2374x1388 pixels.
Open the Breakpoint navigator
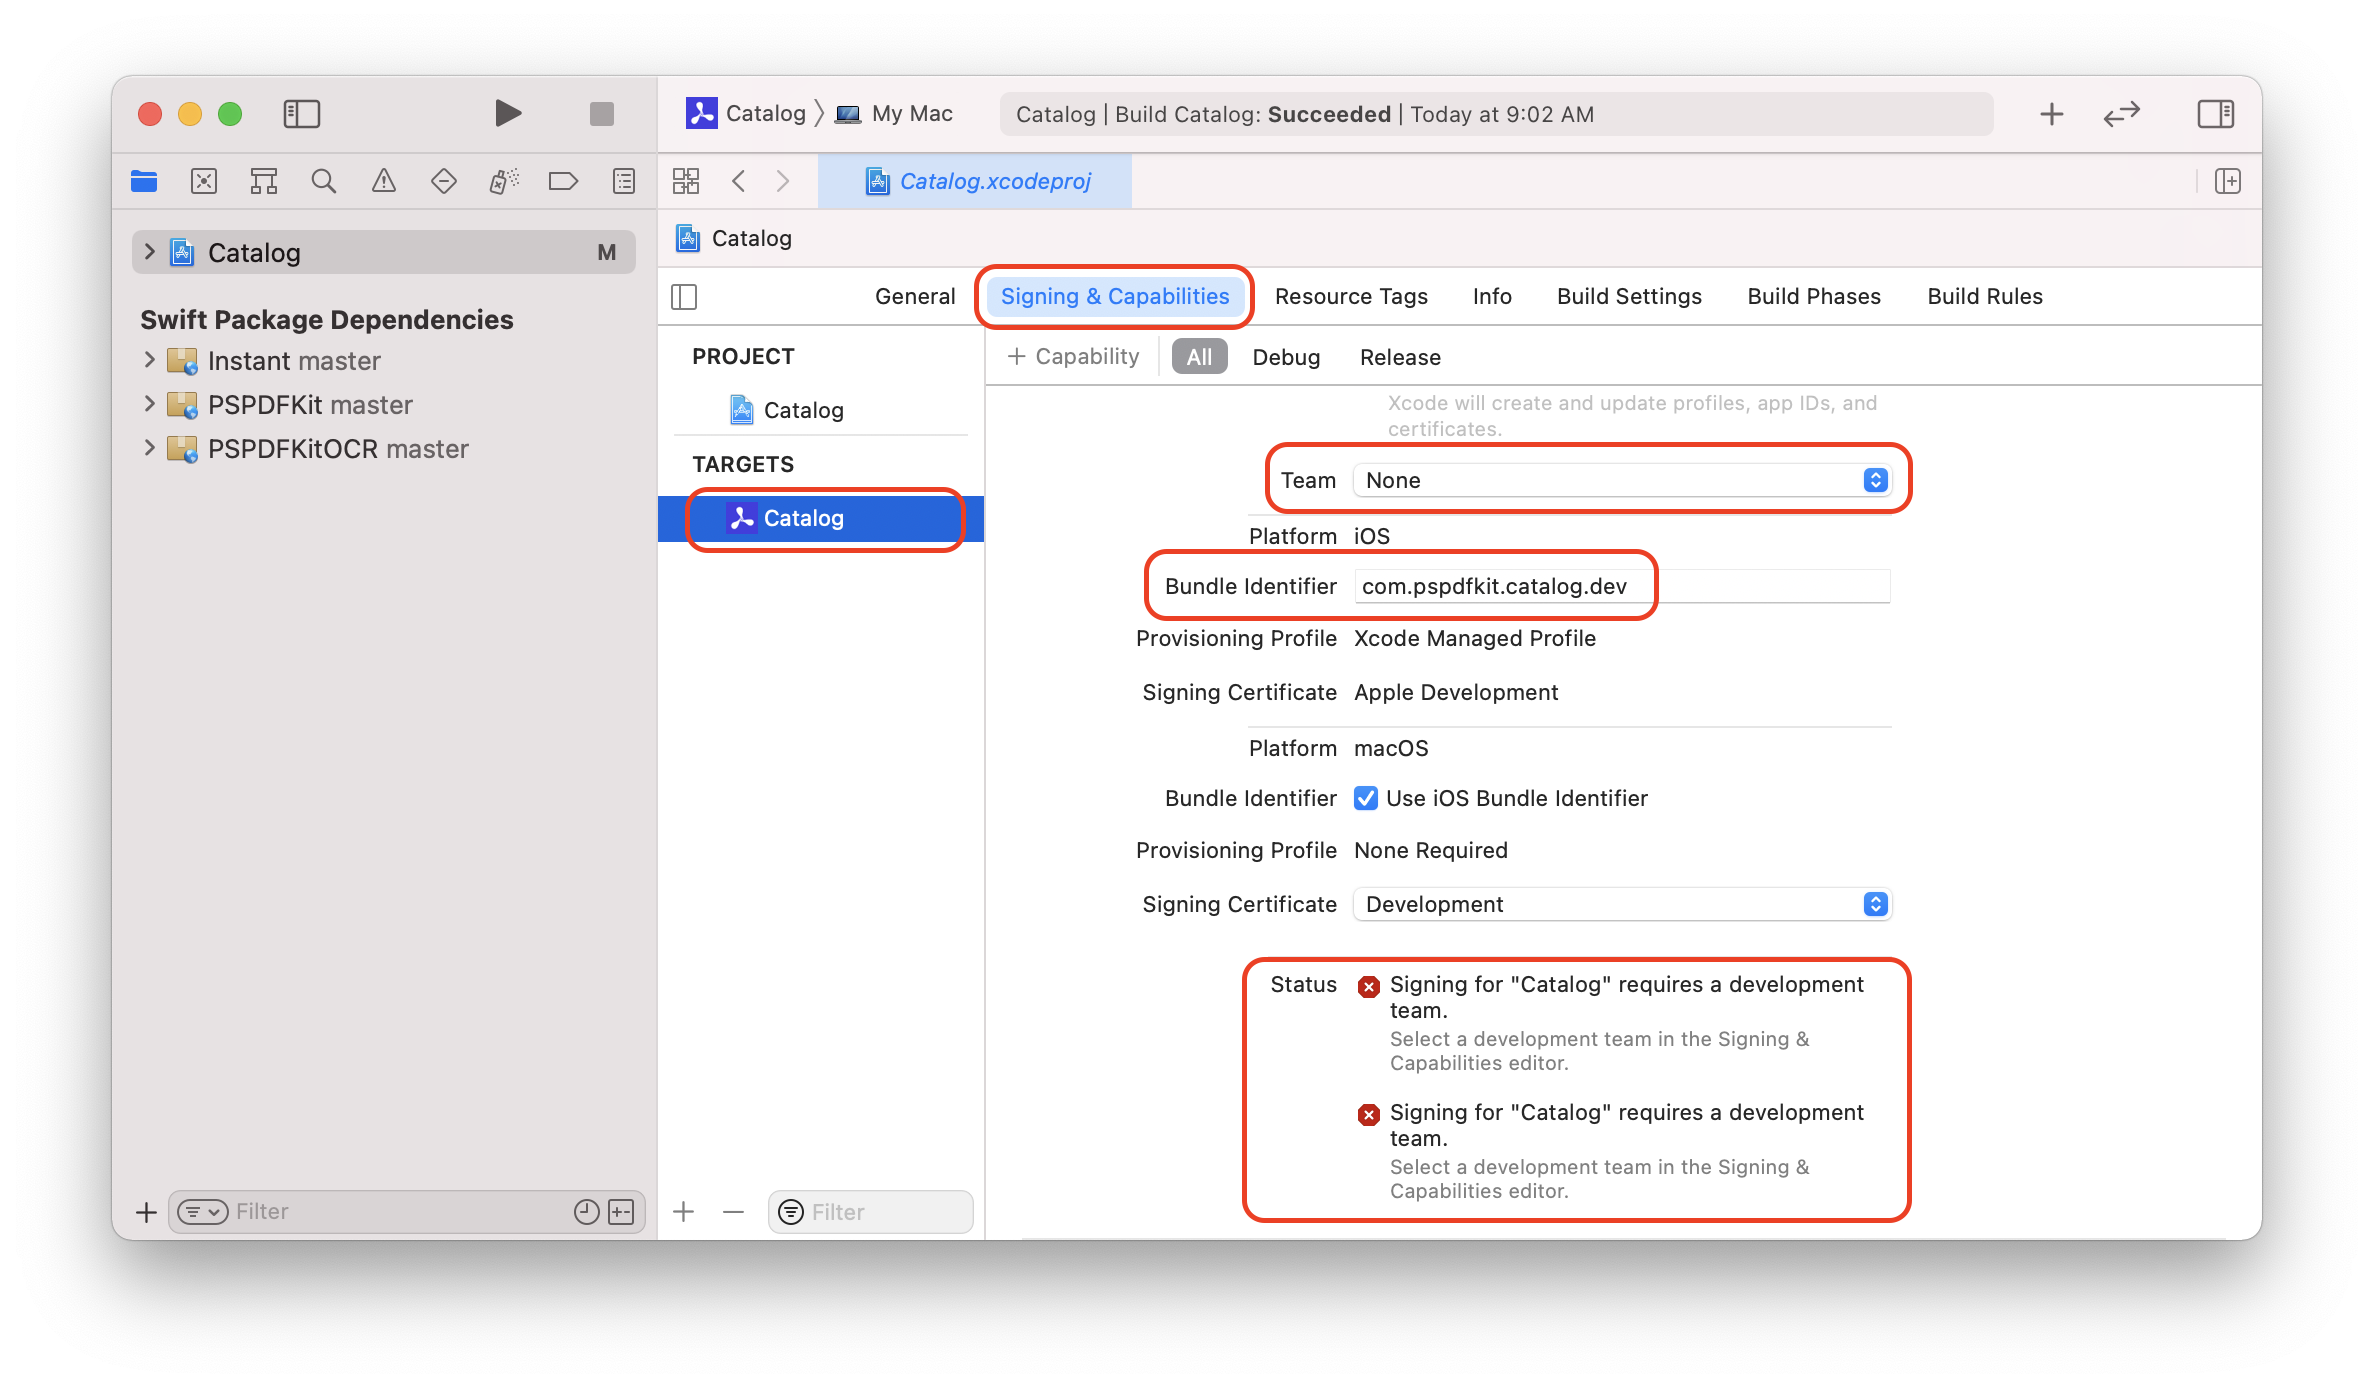point(563,181)
